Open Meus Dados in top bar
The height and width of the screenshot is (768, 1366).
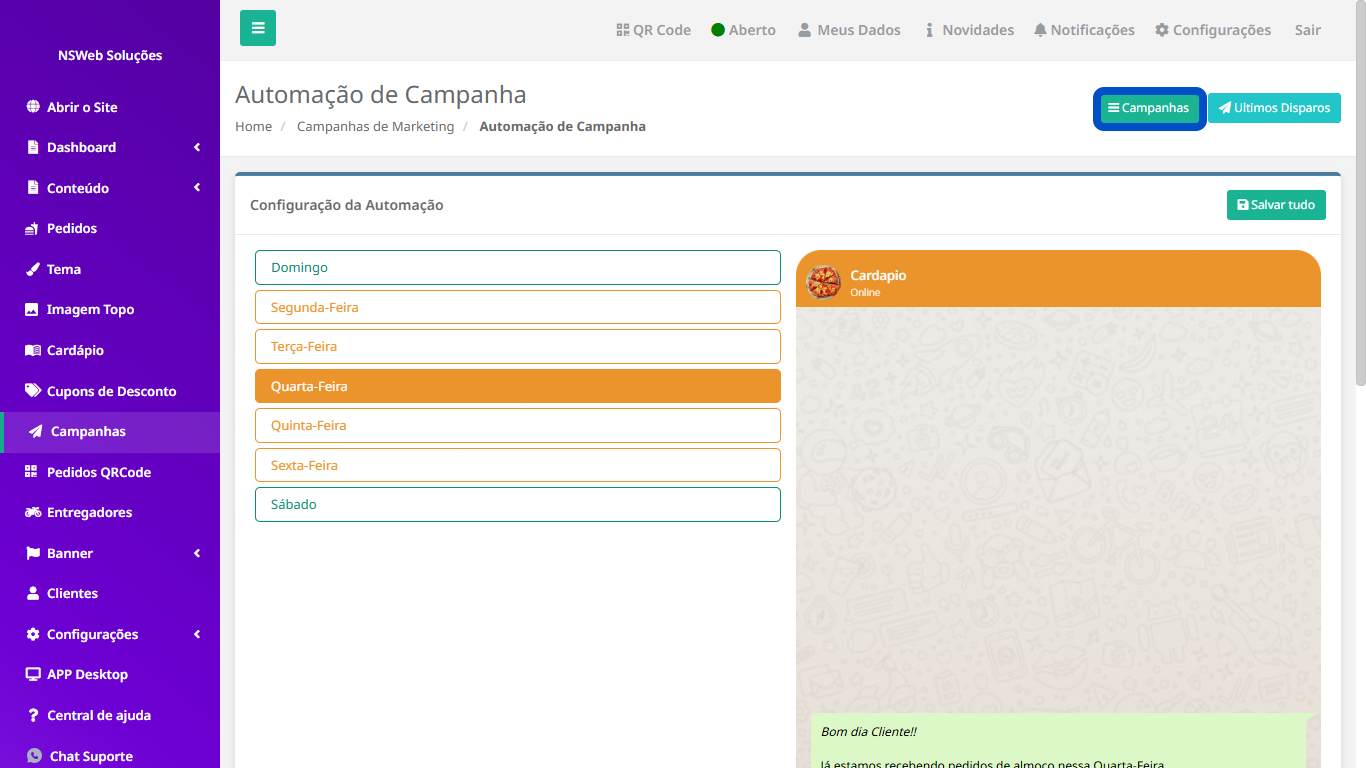849,30
